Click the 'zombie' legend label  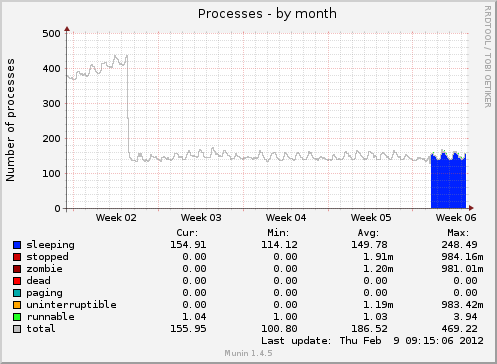[44, 269]
